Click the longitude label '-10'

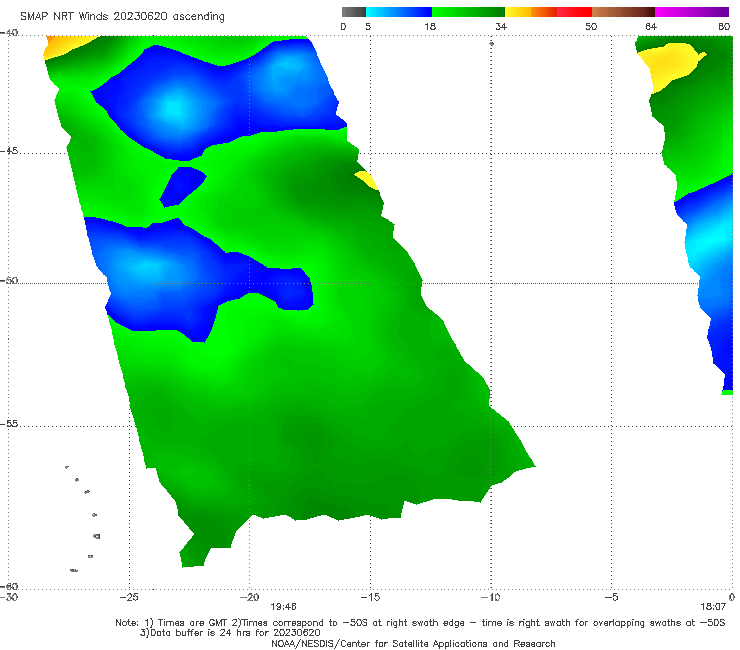coord(491,597)
